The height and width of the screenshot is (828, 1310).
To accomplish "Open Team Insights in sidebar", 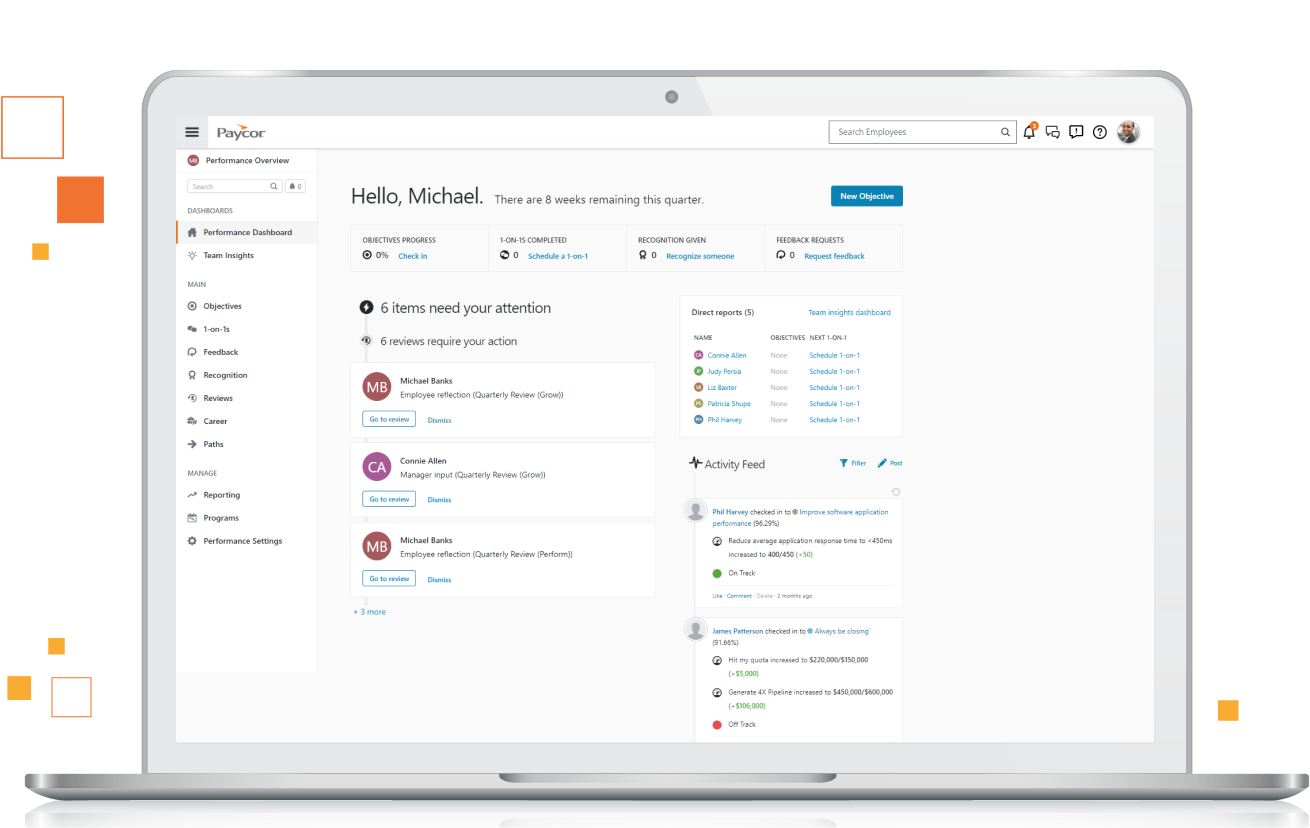I will (x=228, y=255).
